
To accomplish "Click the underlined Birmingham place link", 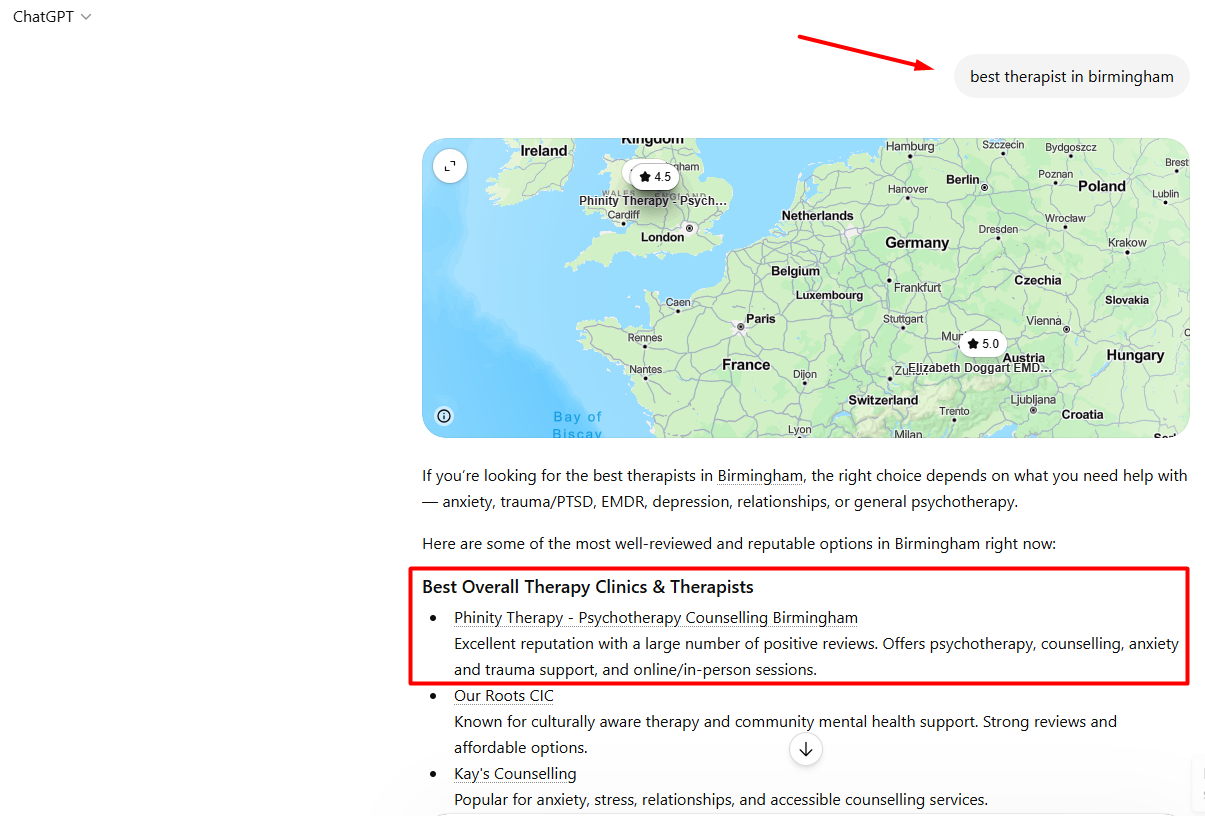I will (x=760, y=476).
